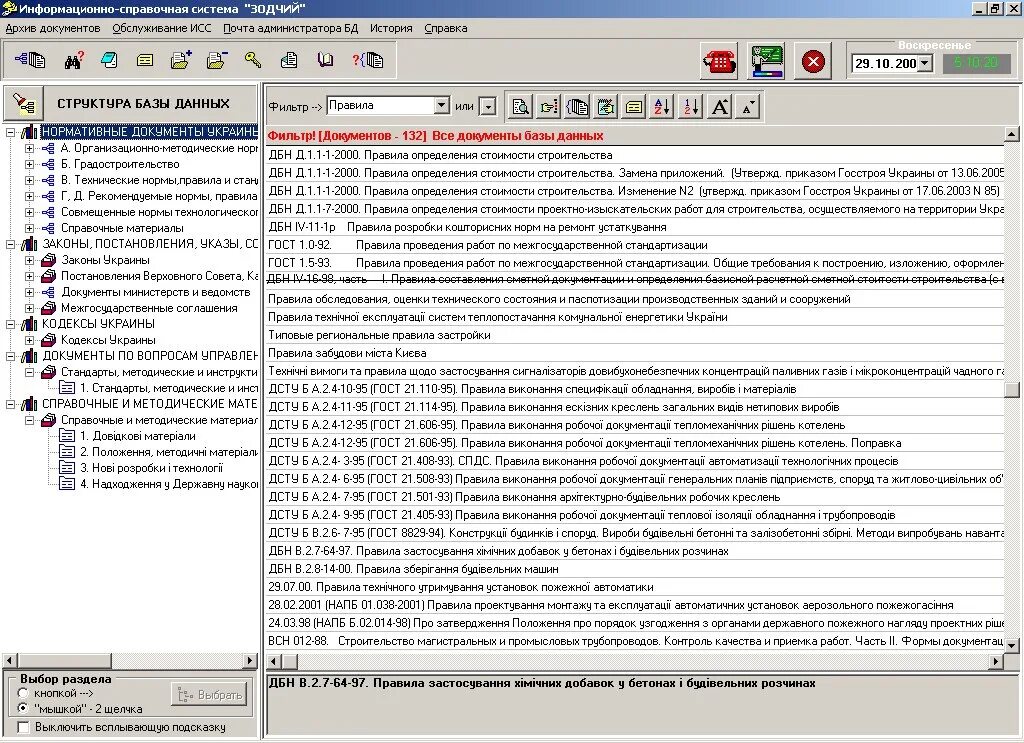Click the red question mark documents icon
Viewport: 1024px width, 743px height.
[x=368, y=61]
